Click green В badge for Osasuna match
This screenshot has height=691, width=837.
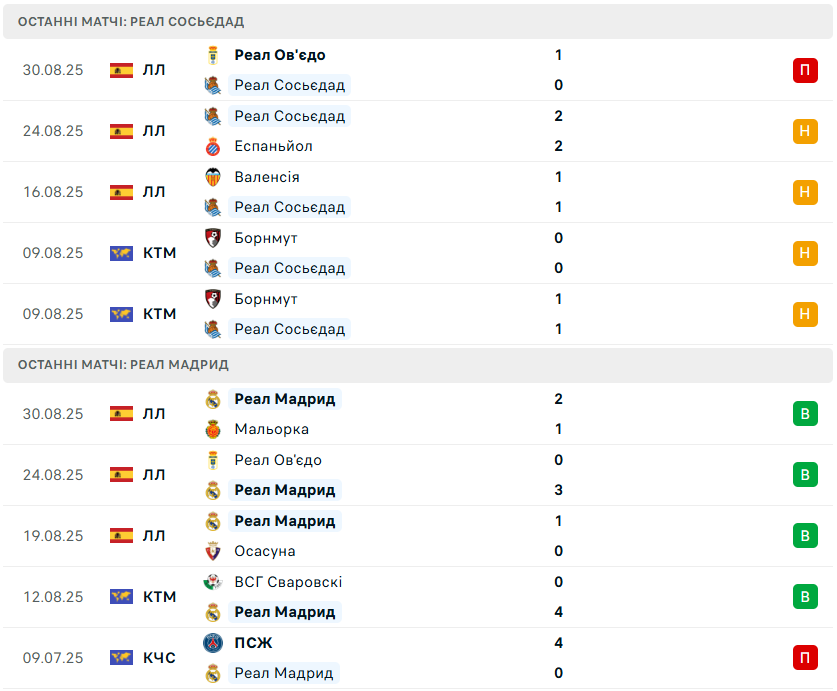coord(805,536)
